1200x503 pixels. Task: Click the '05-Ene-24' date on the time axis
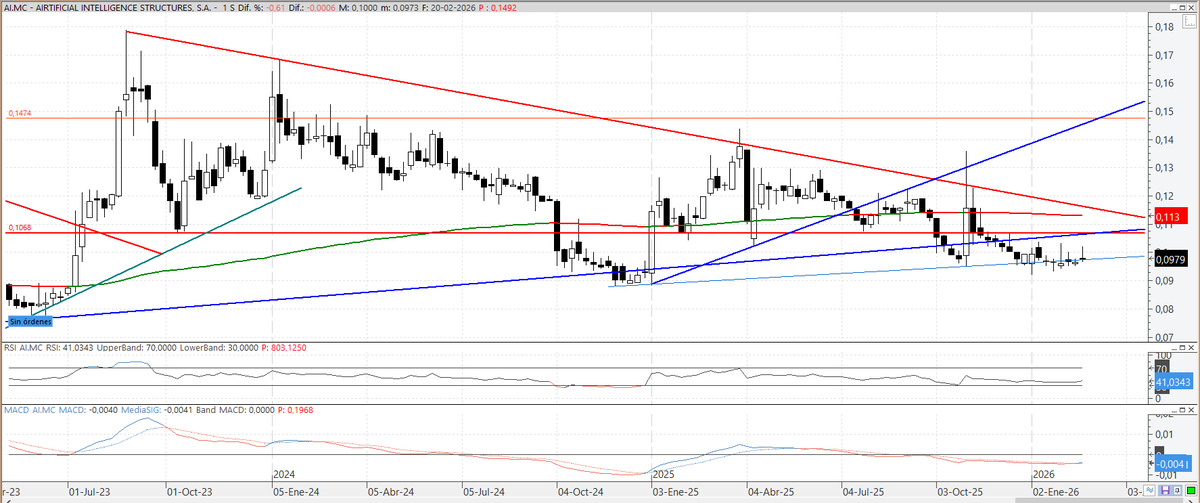point(296,493)
